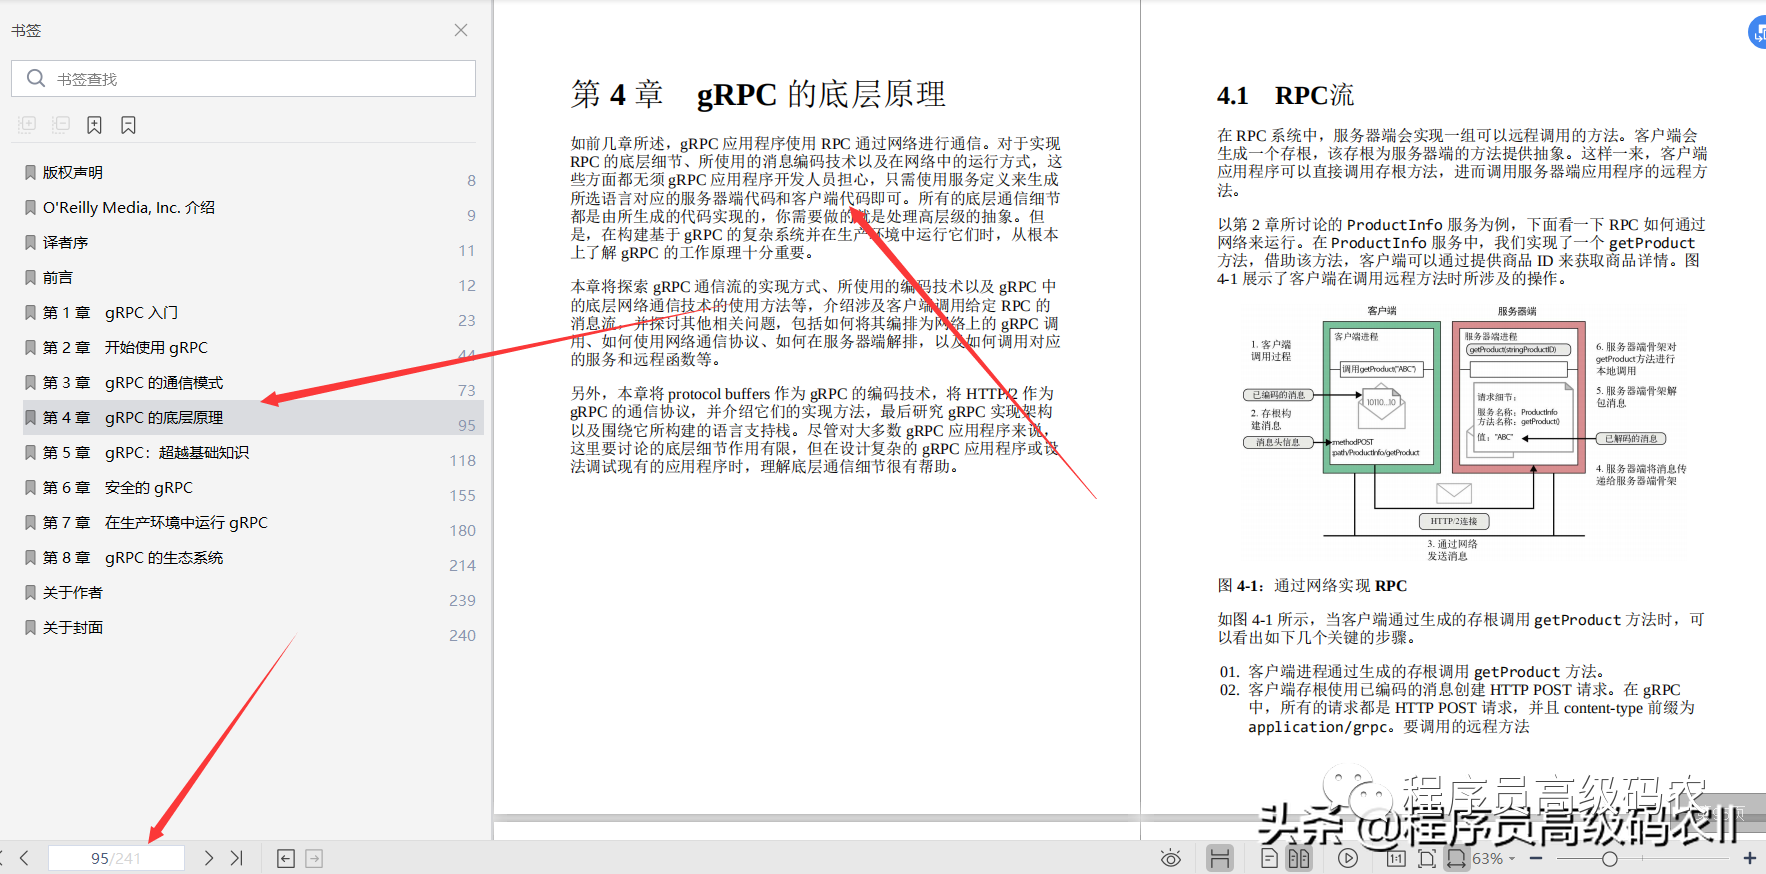The width and height of the screenshot is (1766, 874).
Task: Click the chapter title 第 4 章 gRPC 的底层原理
Action: [758, 94]
